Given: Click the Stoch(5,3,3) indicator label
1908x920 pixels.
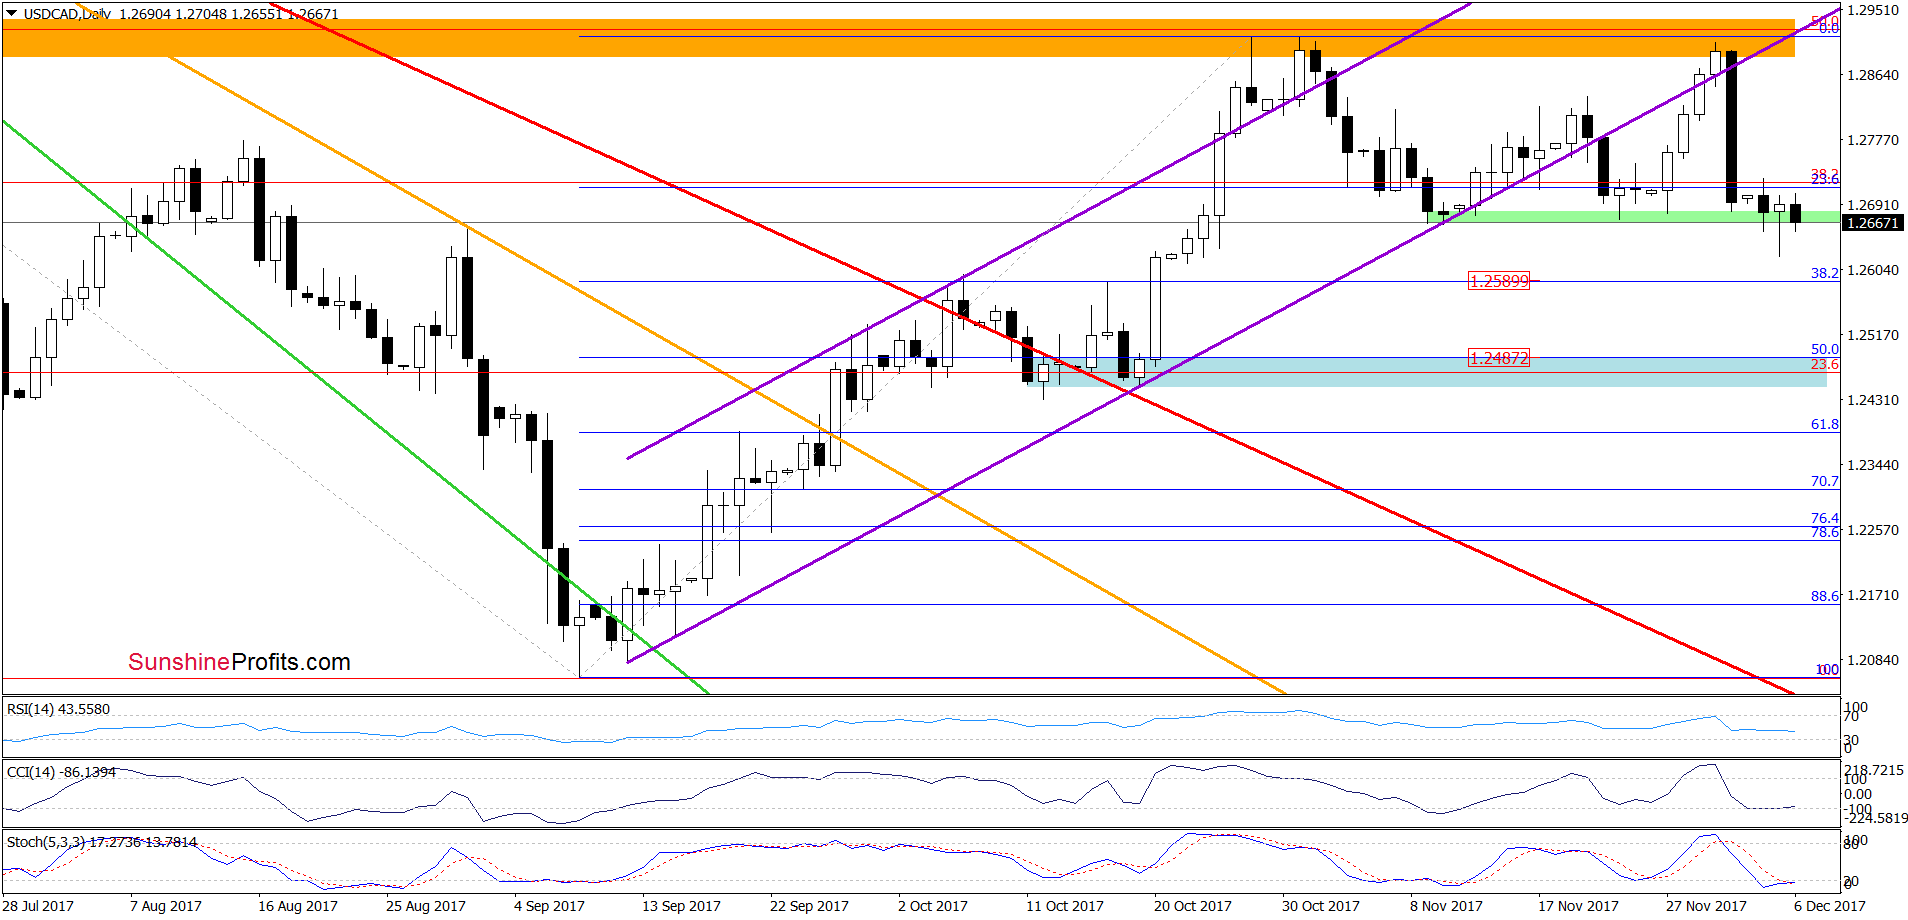Looking at the screenshot, I should coord(102,842).
